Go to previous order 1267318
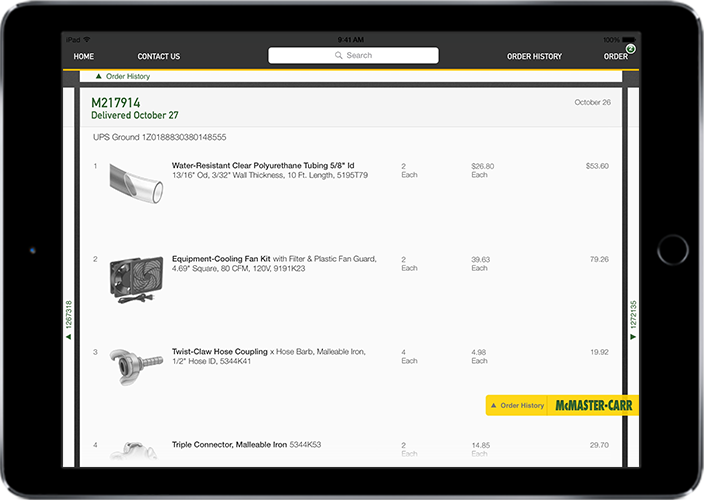This screenshot has width=704, height=500. 69,320
